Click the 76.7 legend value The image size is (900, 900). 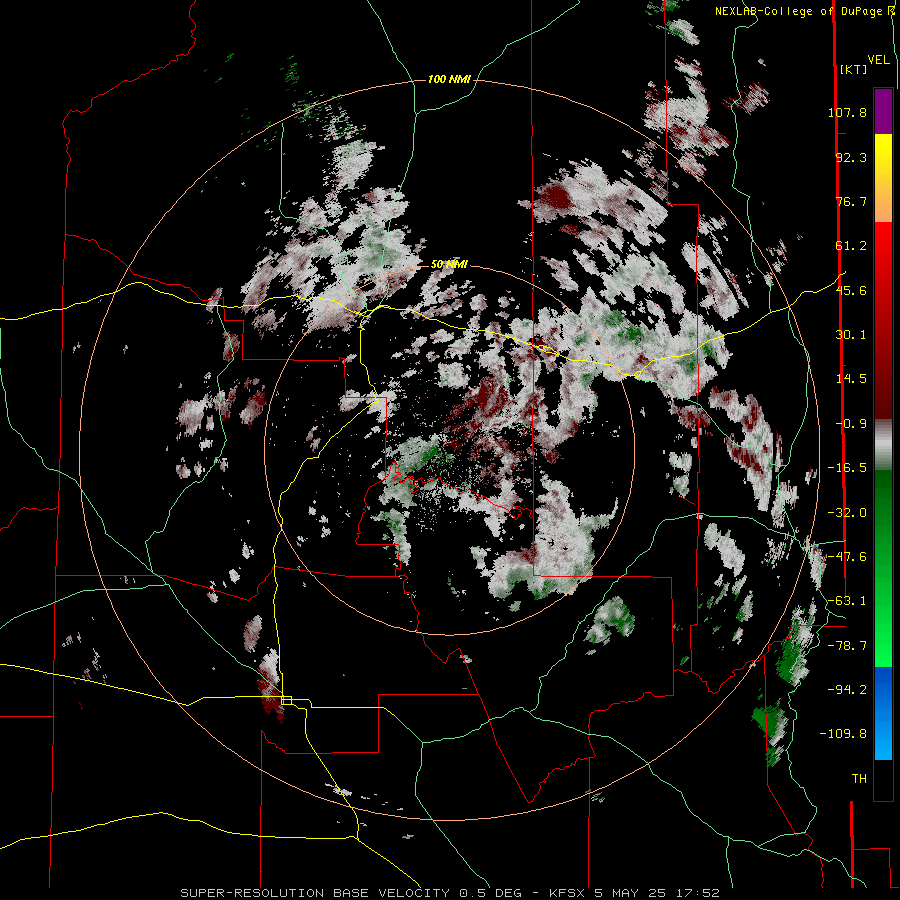tap(851, 201)
